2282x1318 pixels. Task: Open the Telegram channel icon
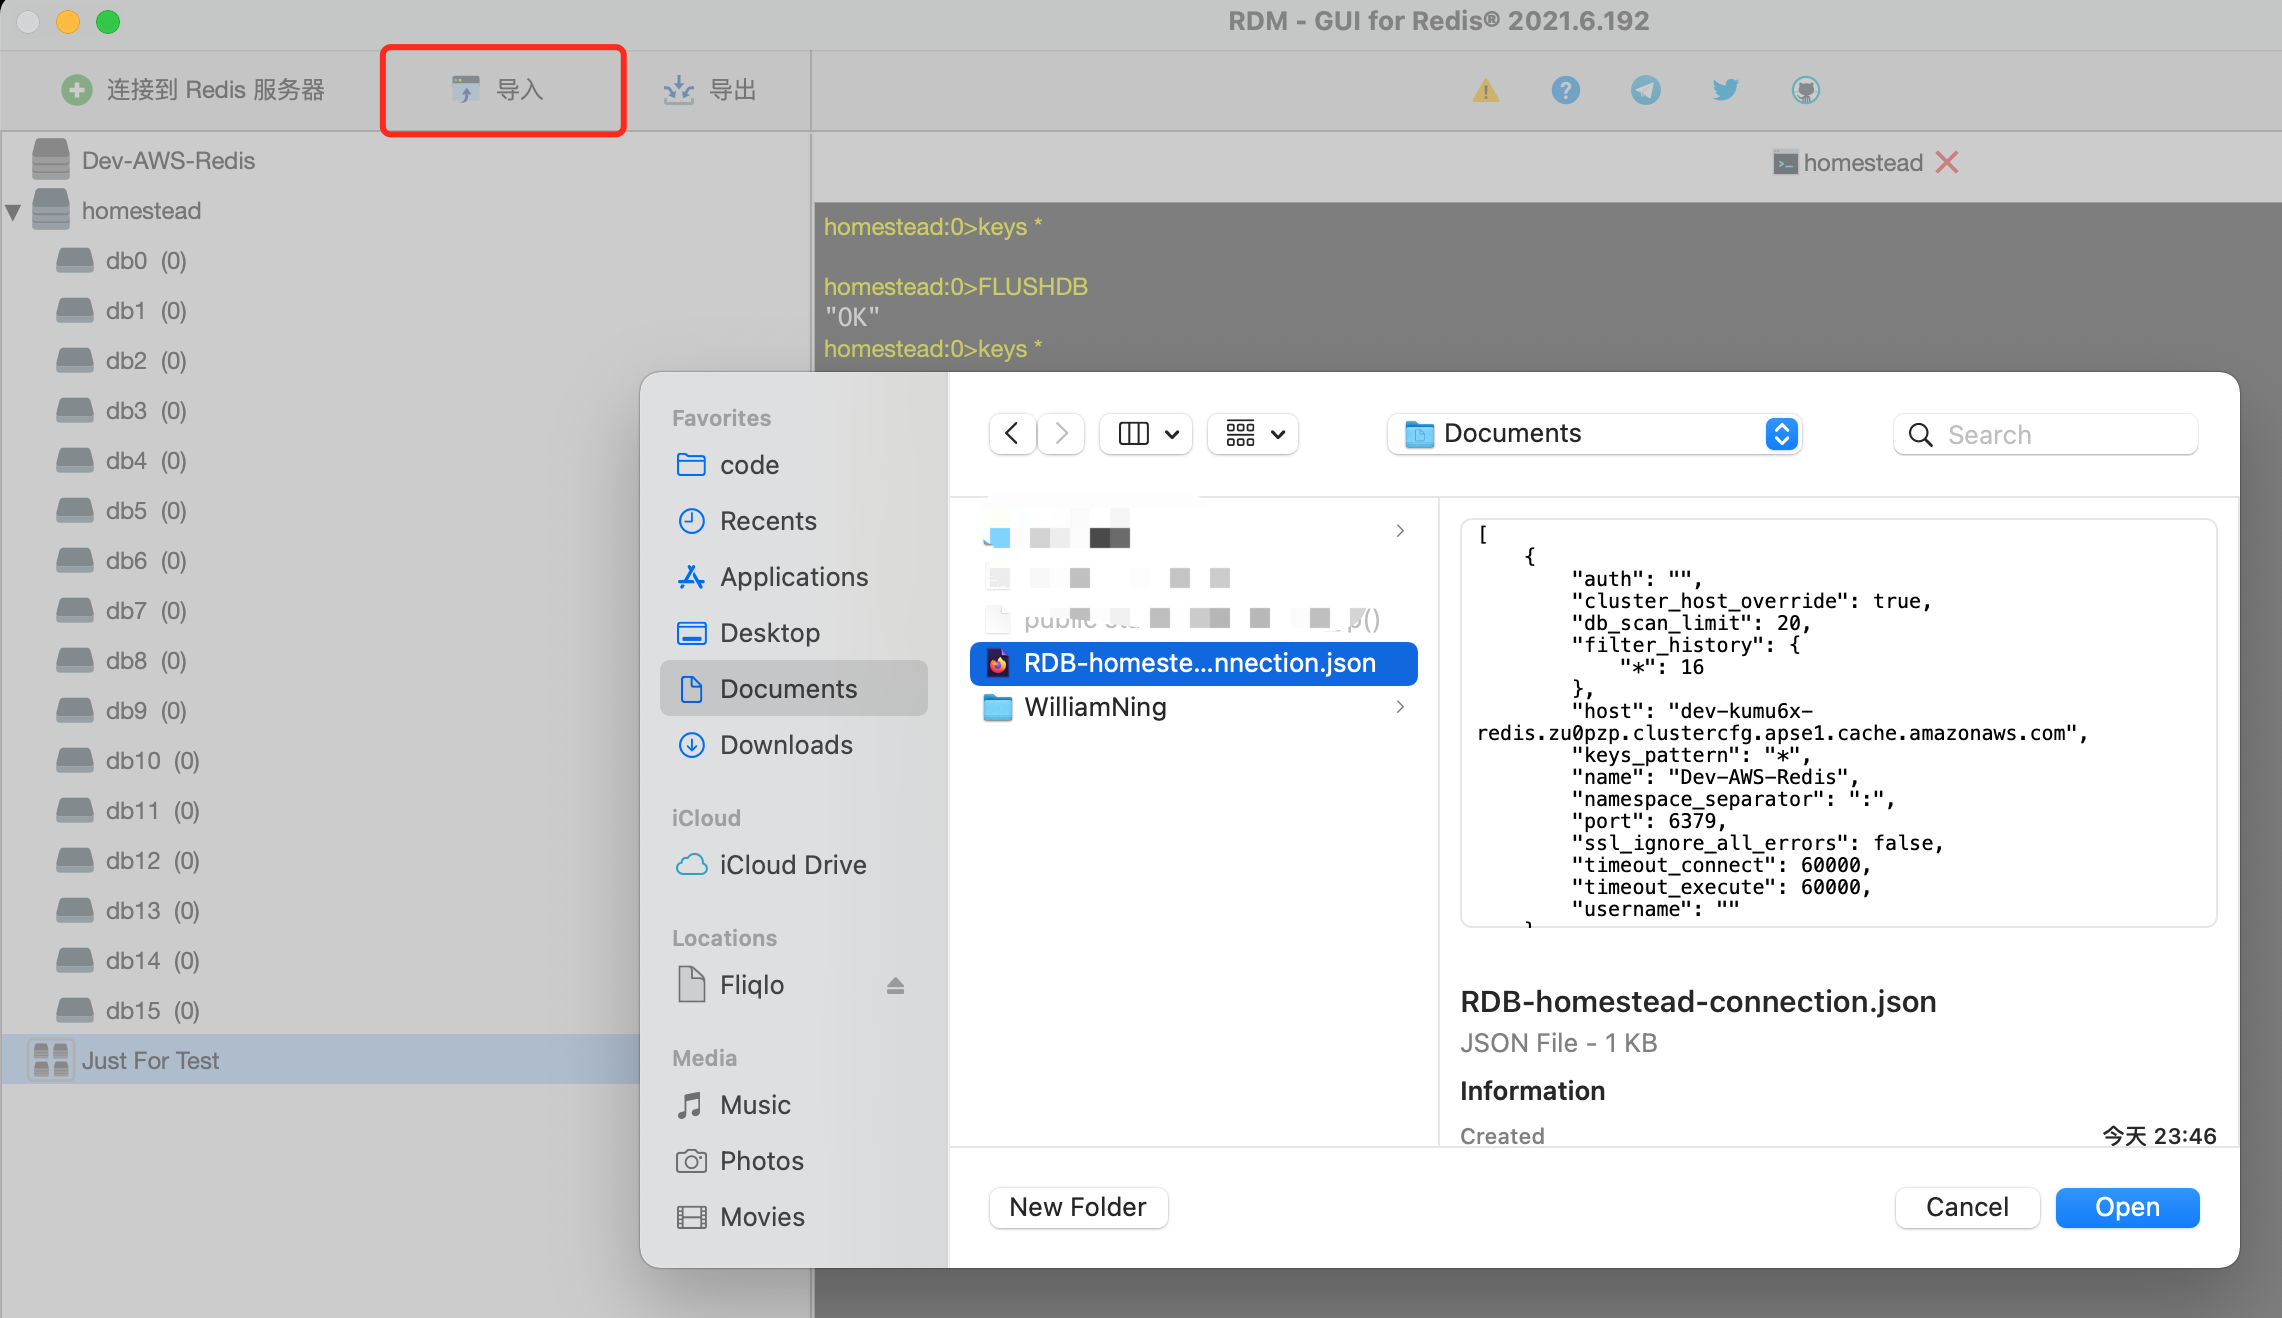point(1645,90)
